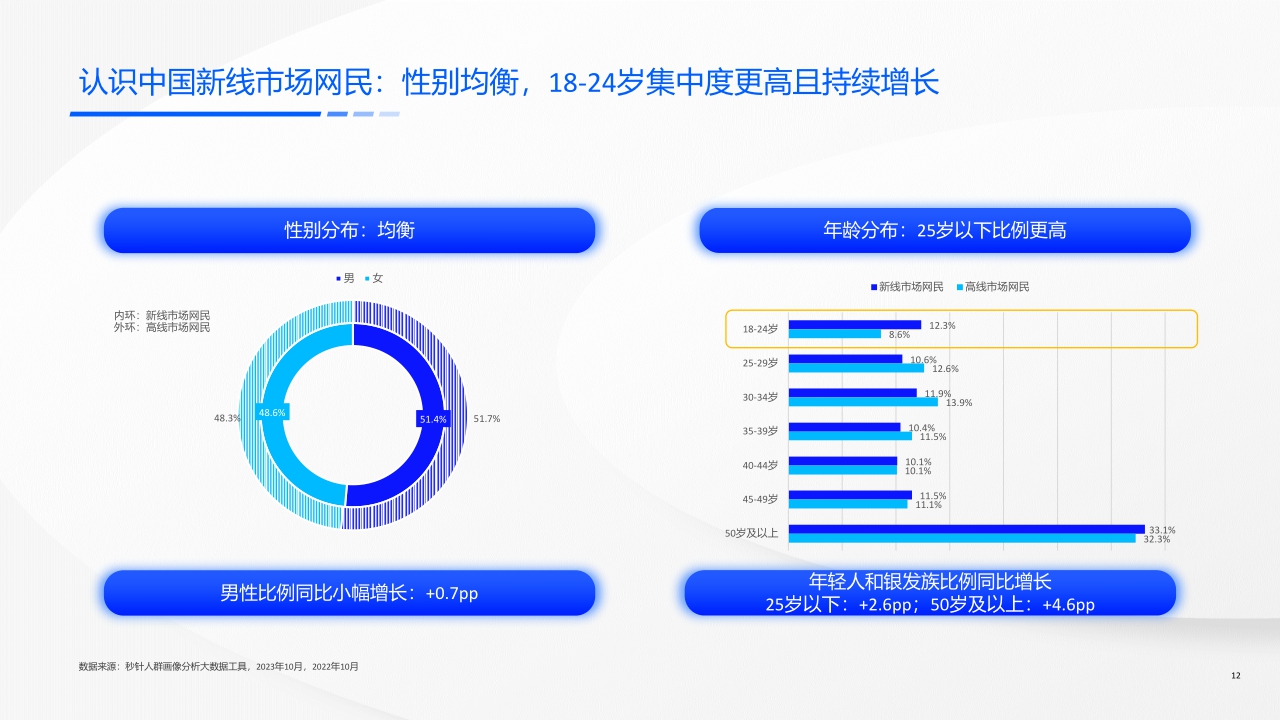The image size is (1280, 720).
Task: Toggle the highlighted 18-24岁 row box
Action: tap(960, 328)
